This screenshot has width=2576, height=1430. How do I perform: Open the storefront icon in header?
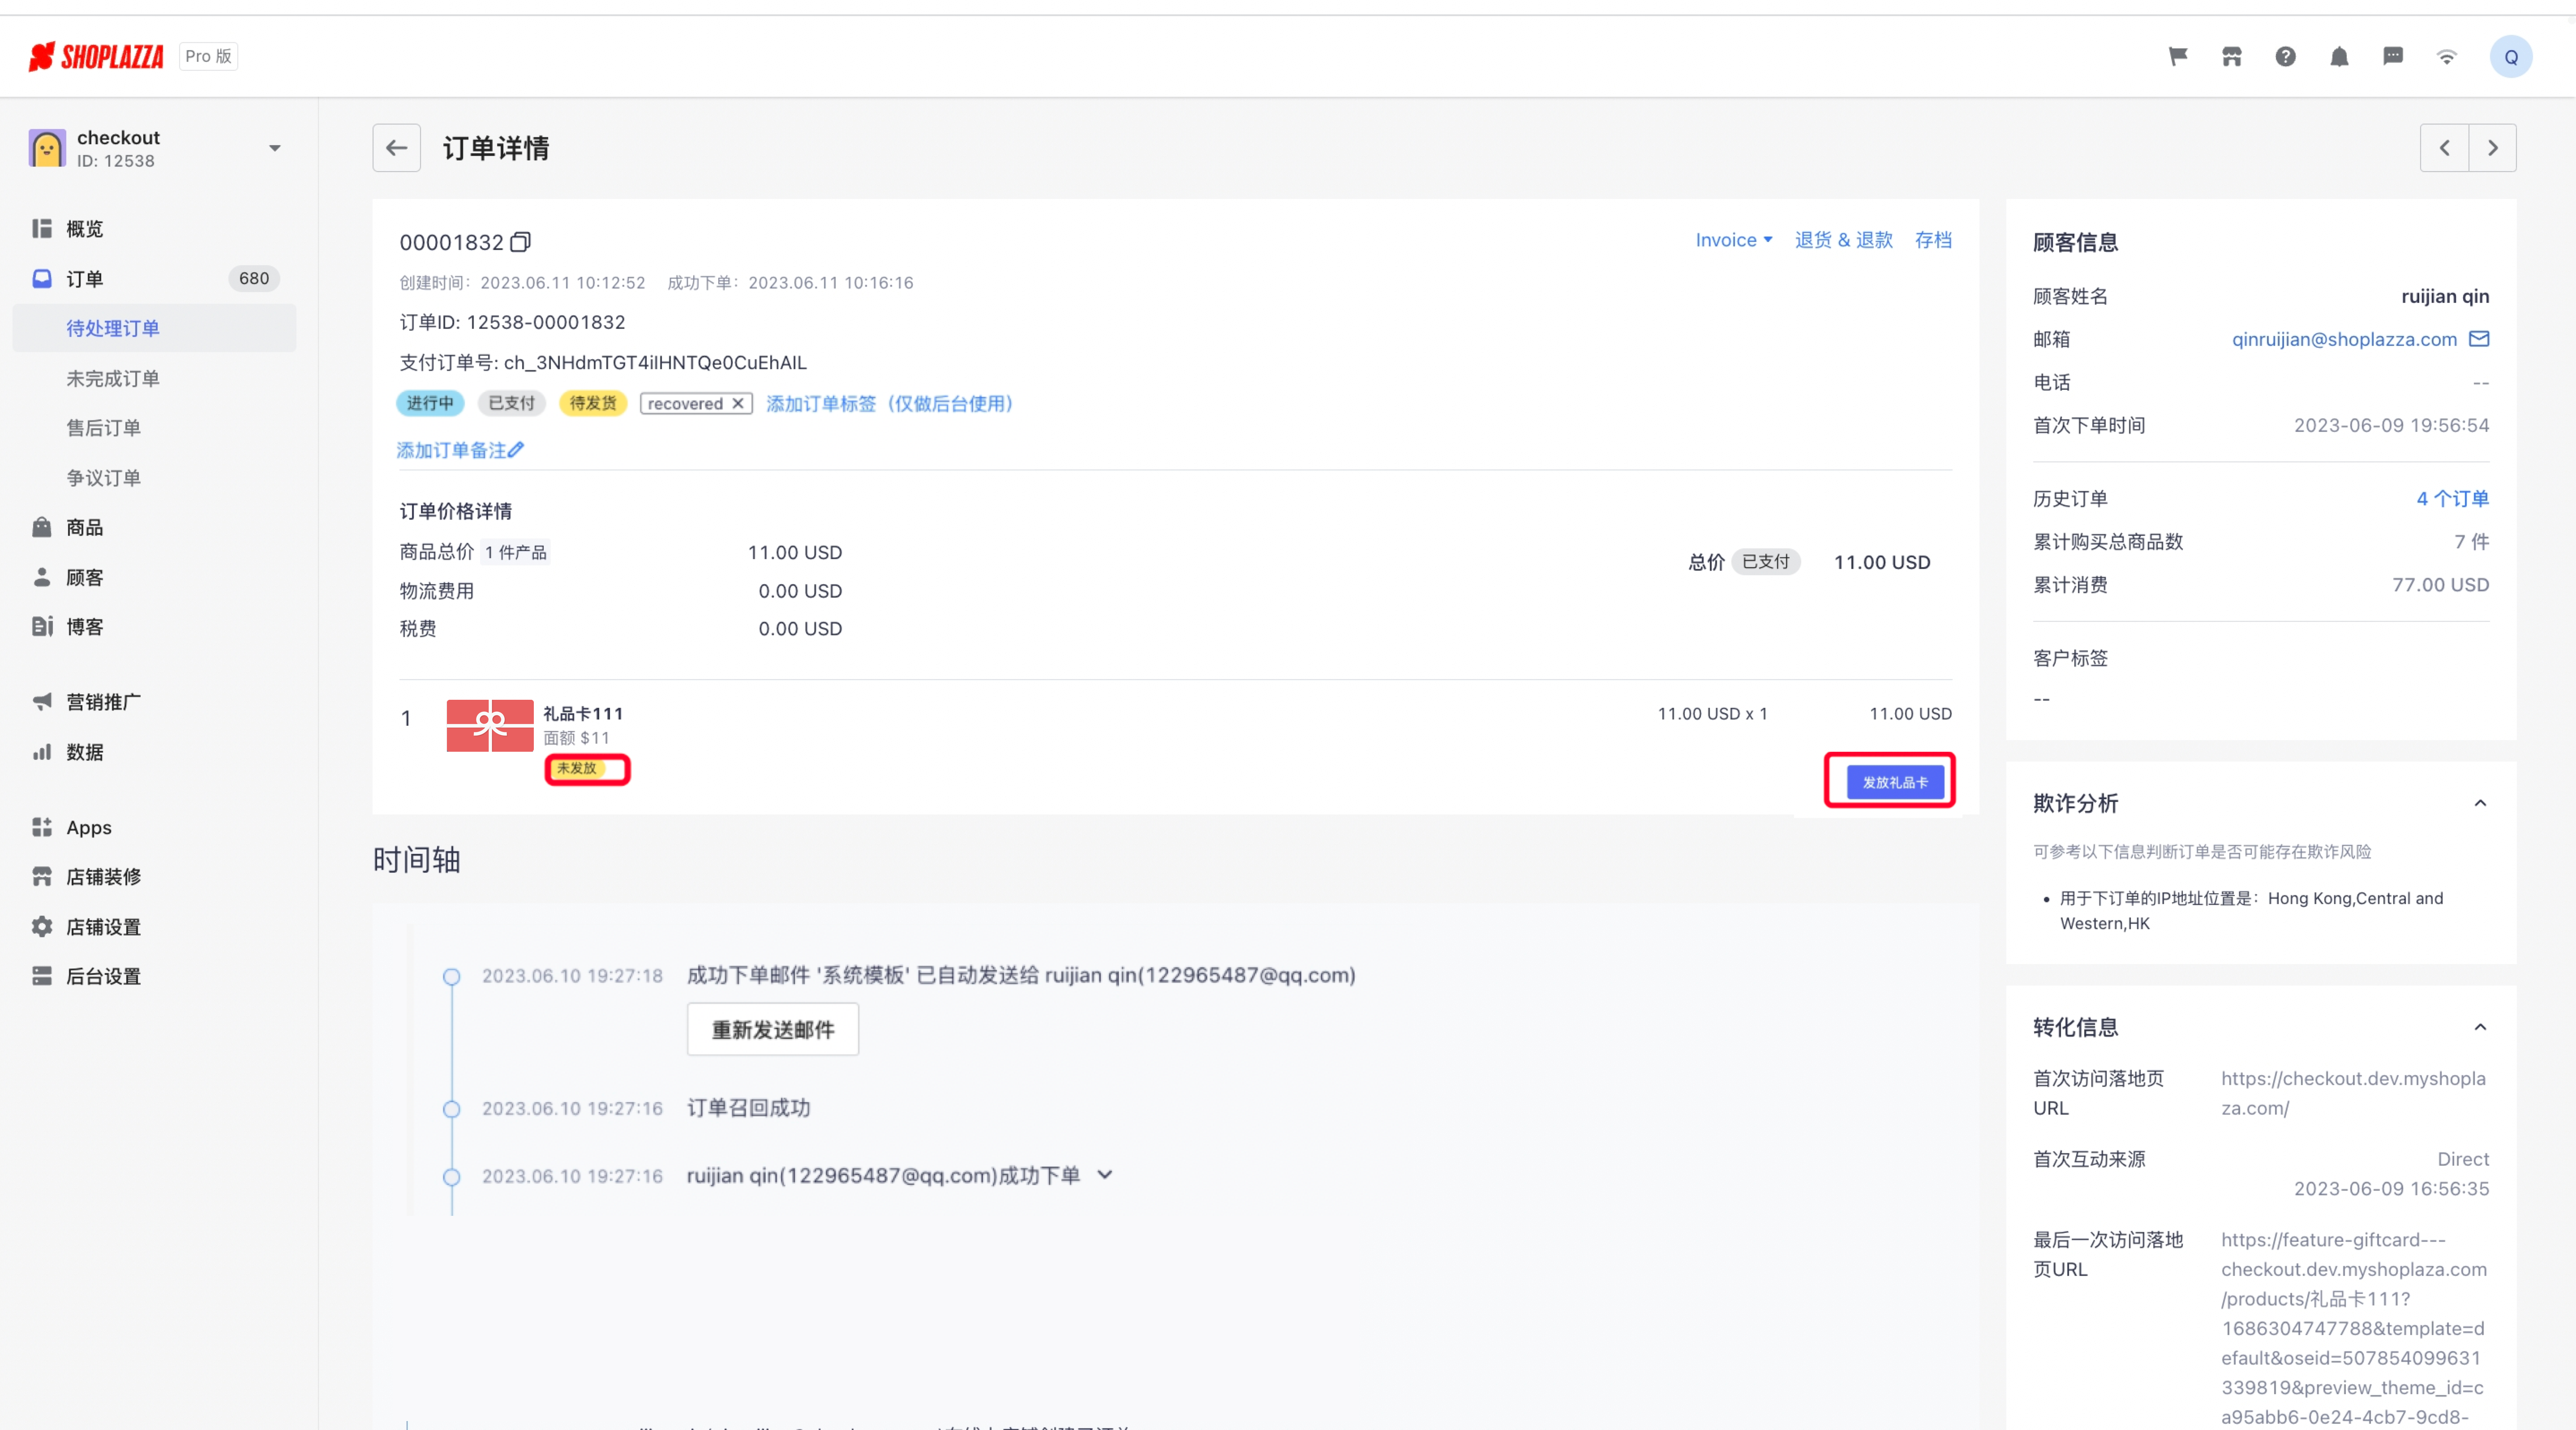2231,57
